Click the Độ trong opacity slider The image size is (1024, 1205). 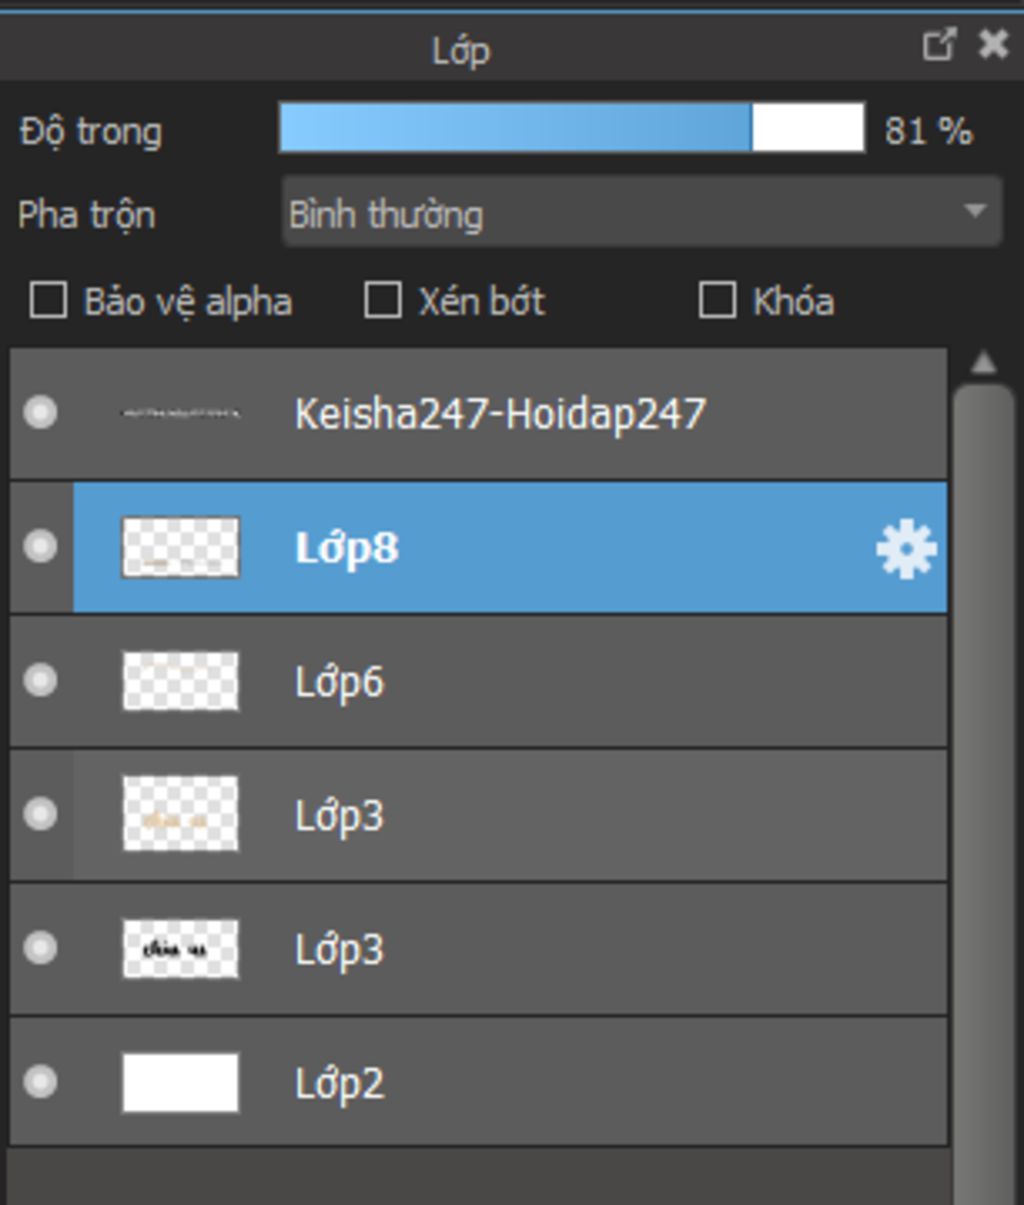(x=572, y=128)
